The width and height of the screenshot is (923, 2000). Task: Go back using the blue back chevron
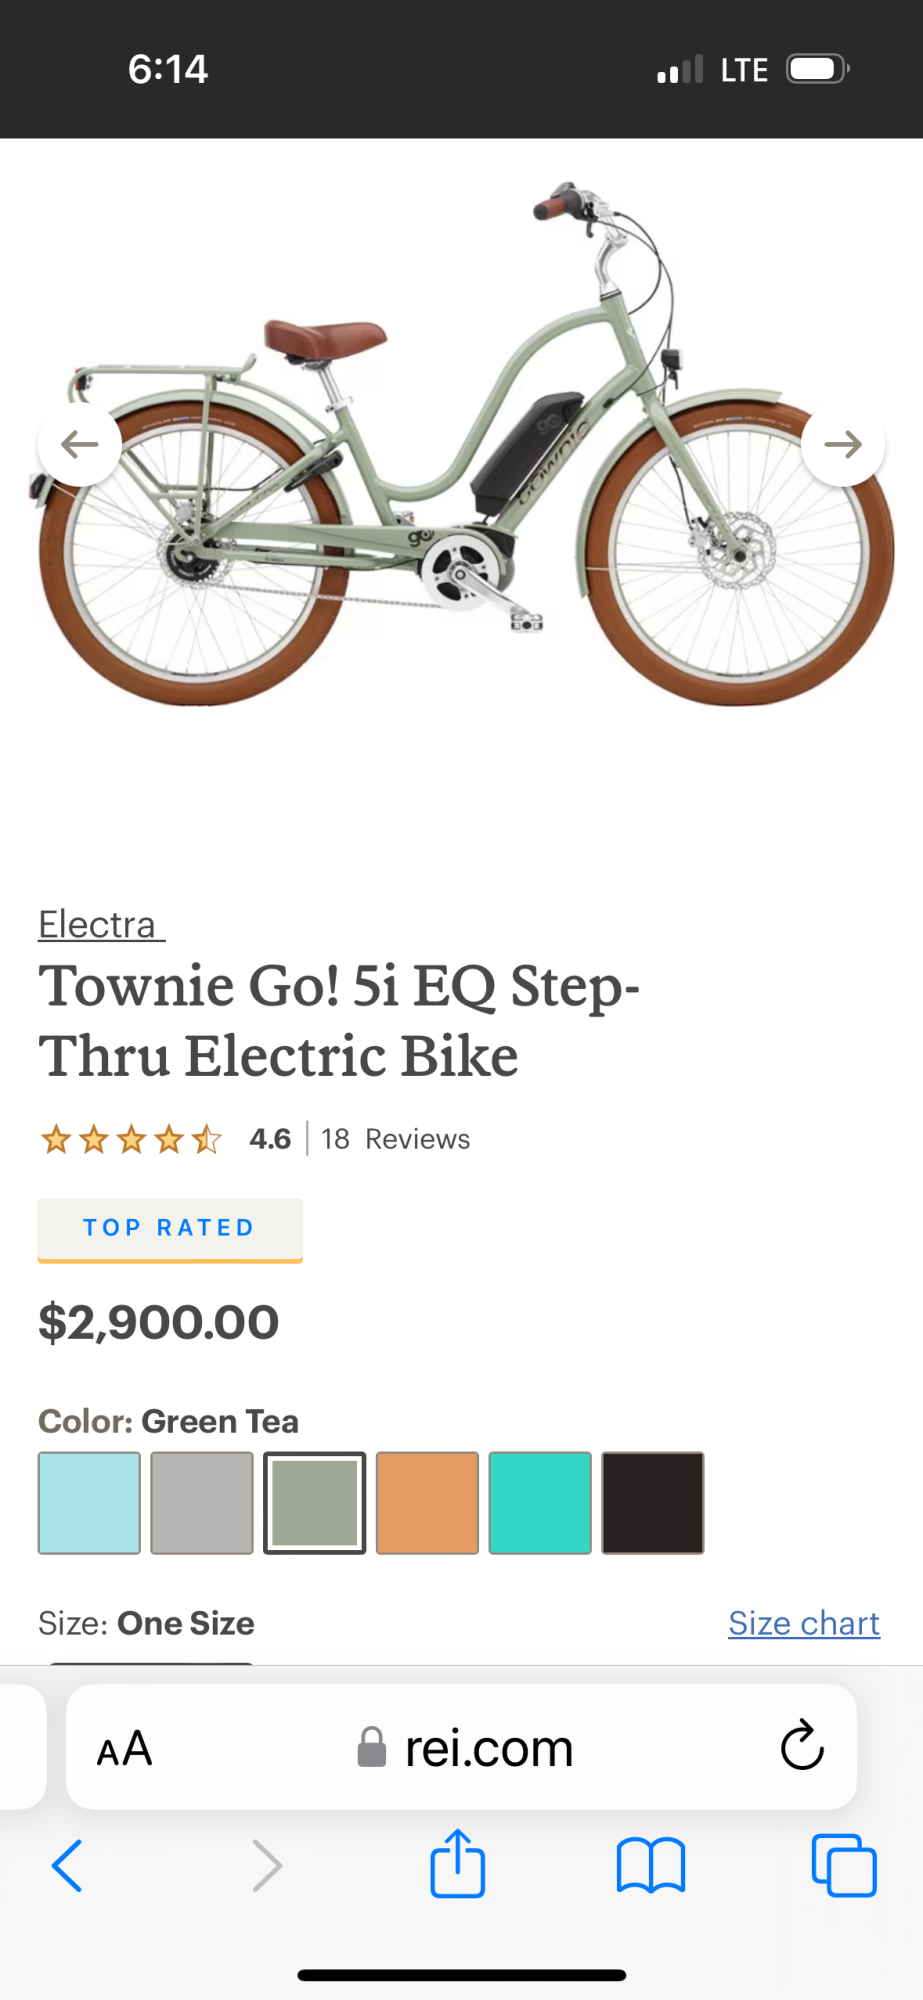[67, 1864]
